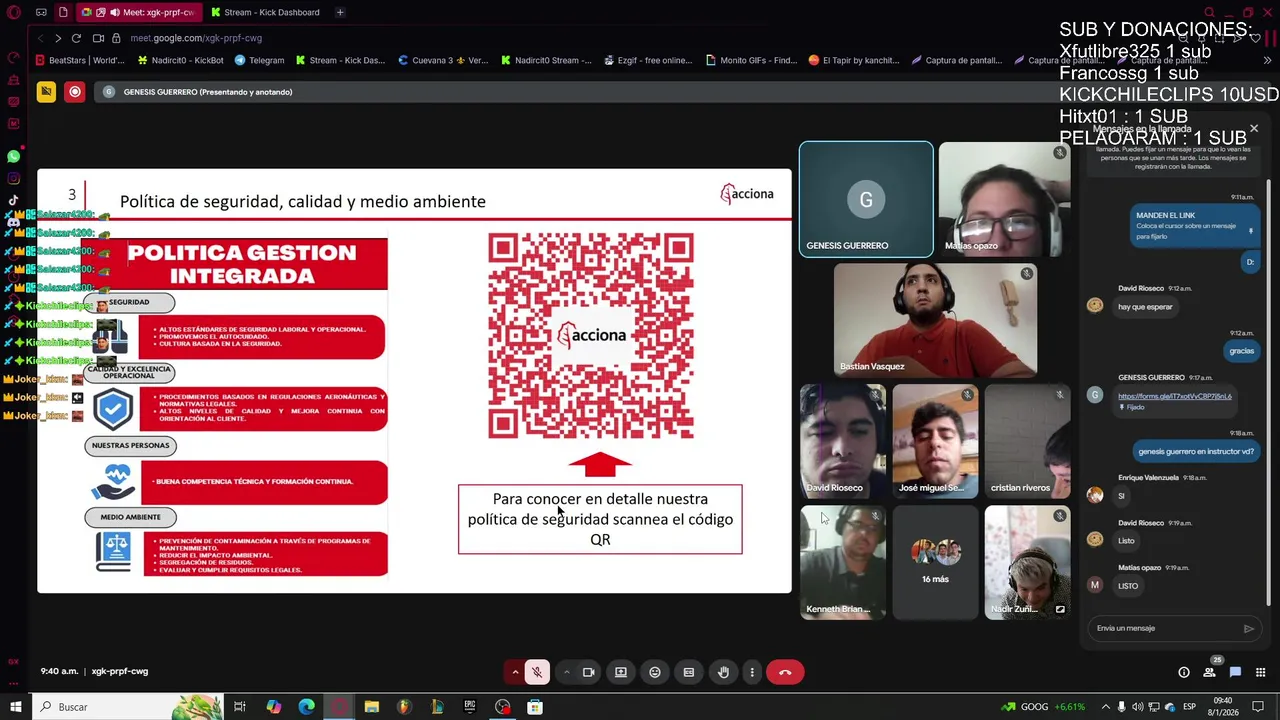Open video settings arrow beside the camera
This screenshot has height=720, width=1280.
pyautogui.click(x=566, y=672)
